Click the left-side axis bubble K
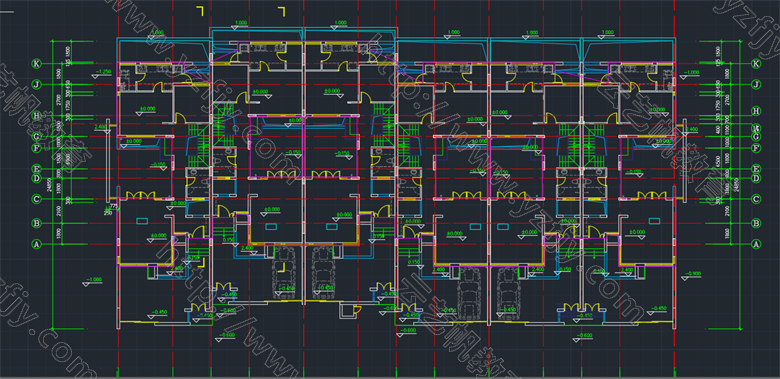The image size is (780, 379). click(36, 64)
